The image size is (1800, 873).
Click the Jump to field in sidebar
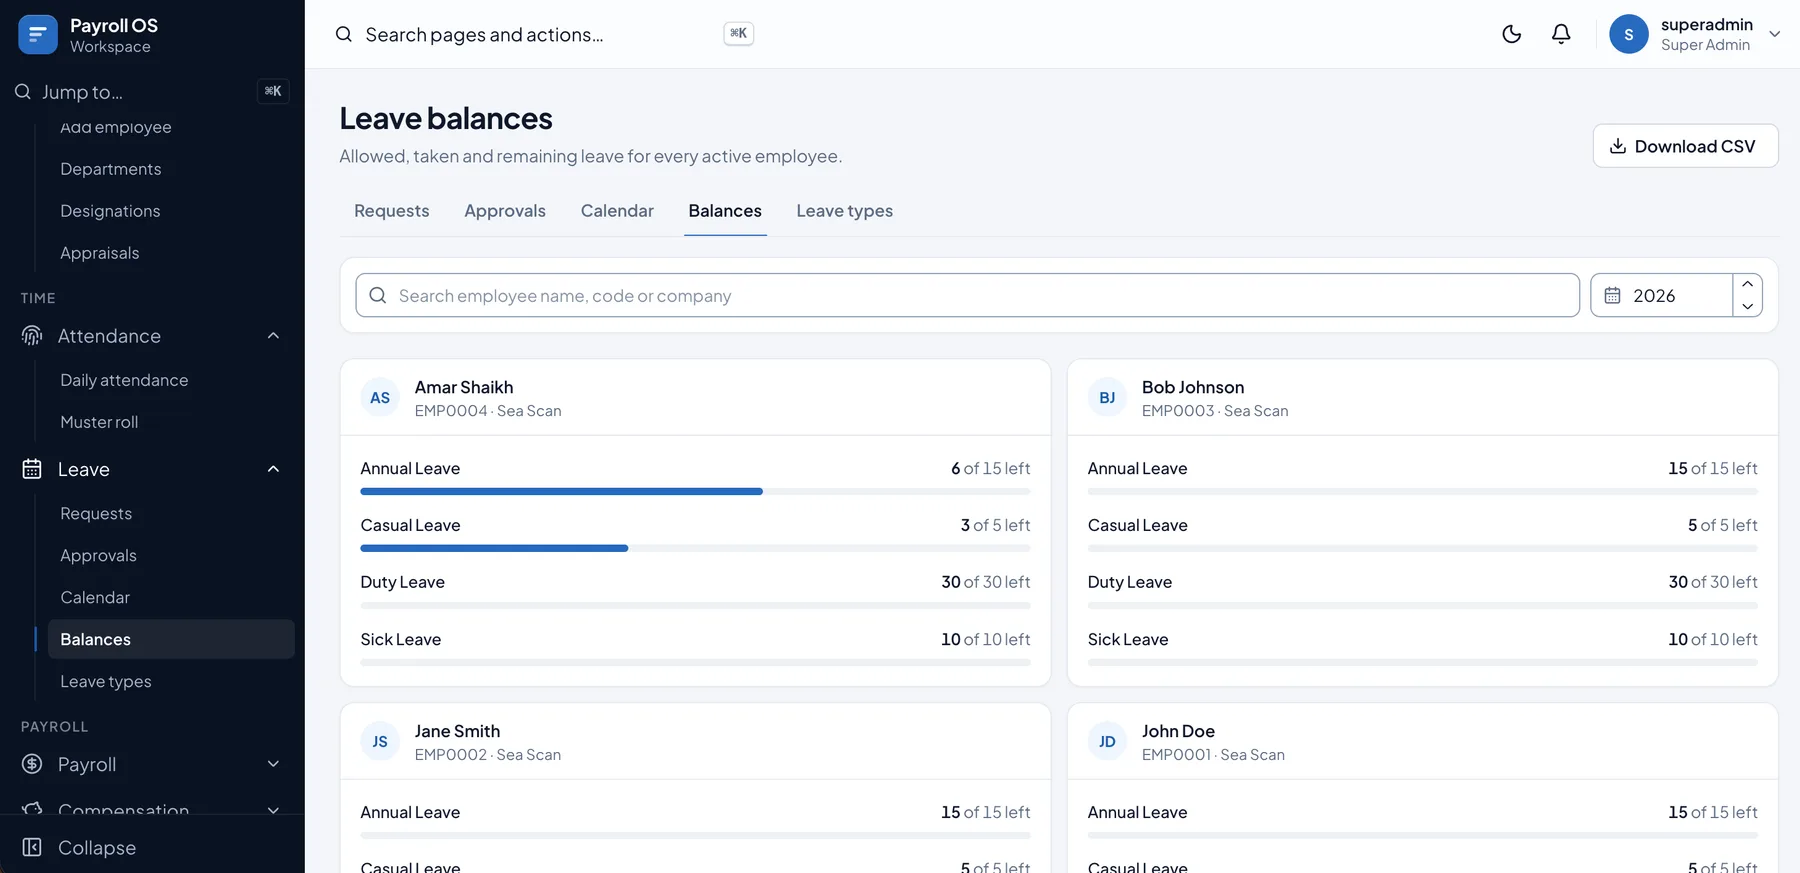[x=152, y=92]
